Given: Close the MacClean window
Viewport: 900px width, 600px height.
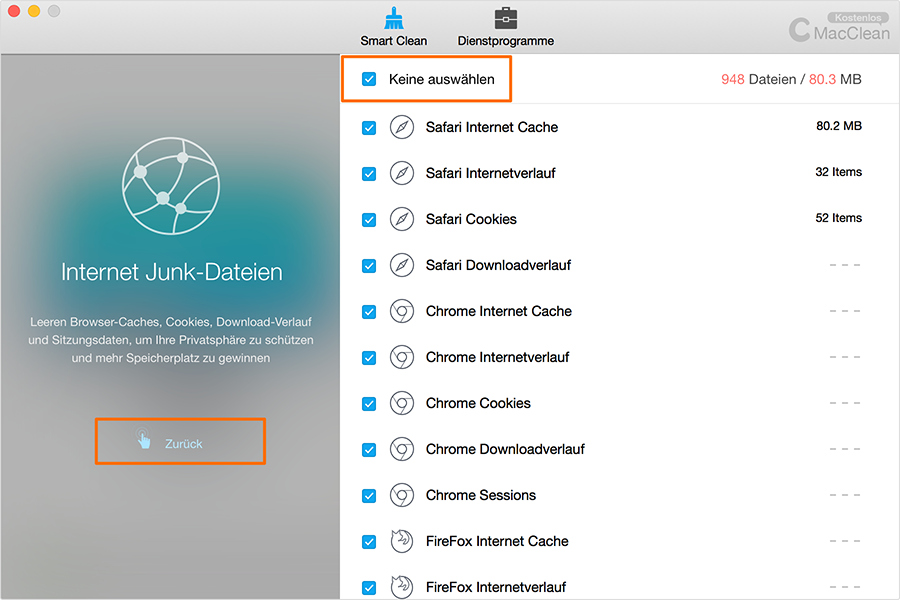Looking at the screenshot, I should [x=14, y=11].
